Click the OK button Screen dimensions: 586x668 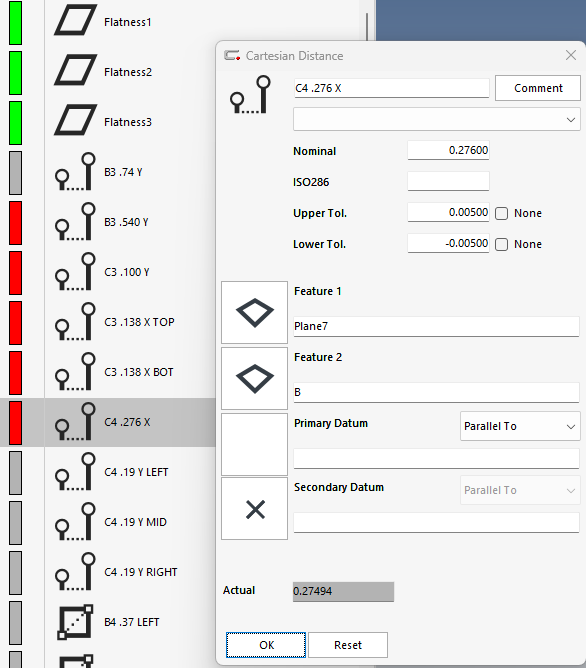coord(266,645)
